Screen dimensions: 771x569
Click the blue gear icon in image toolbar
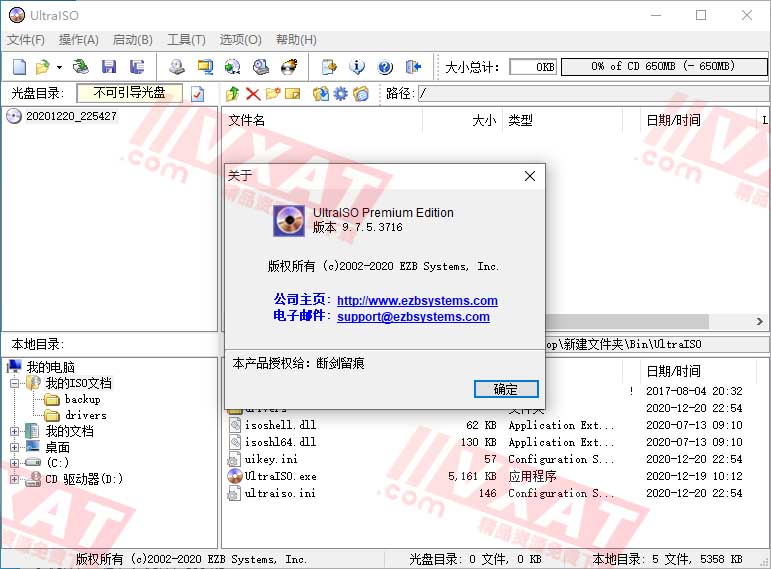click(x=340, y=93)
